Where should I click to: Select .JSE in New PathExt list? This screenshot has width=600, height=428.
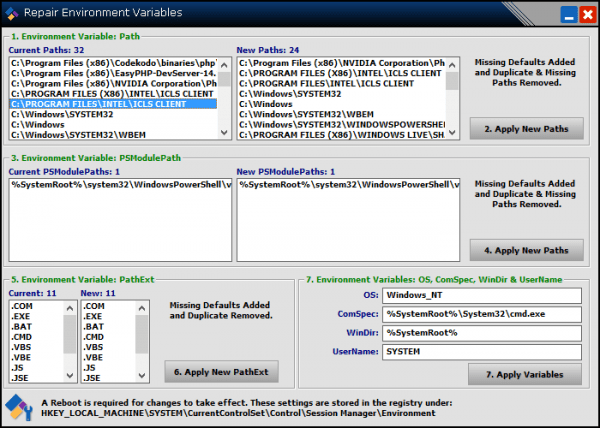tap(109, 378)
